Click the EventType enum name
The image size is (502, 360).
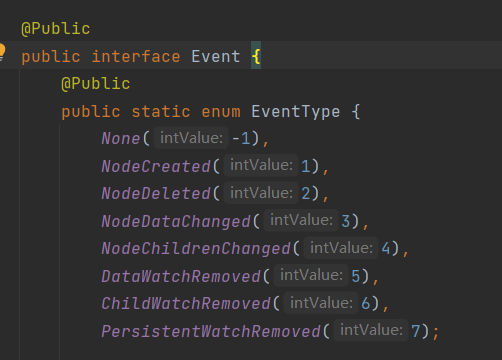296,111
